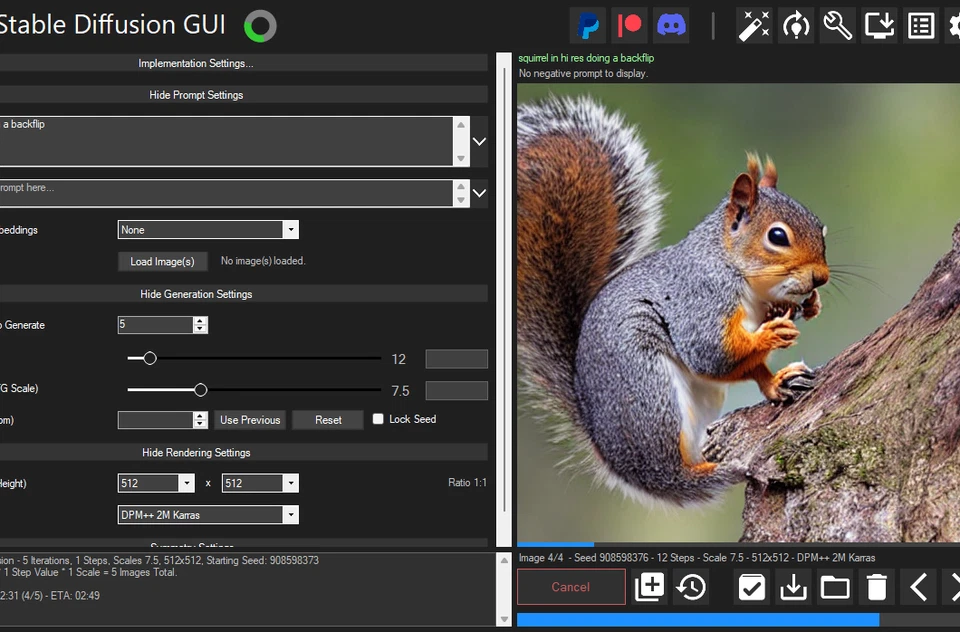Open the image history clock icon

(x=691, y=587)
